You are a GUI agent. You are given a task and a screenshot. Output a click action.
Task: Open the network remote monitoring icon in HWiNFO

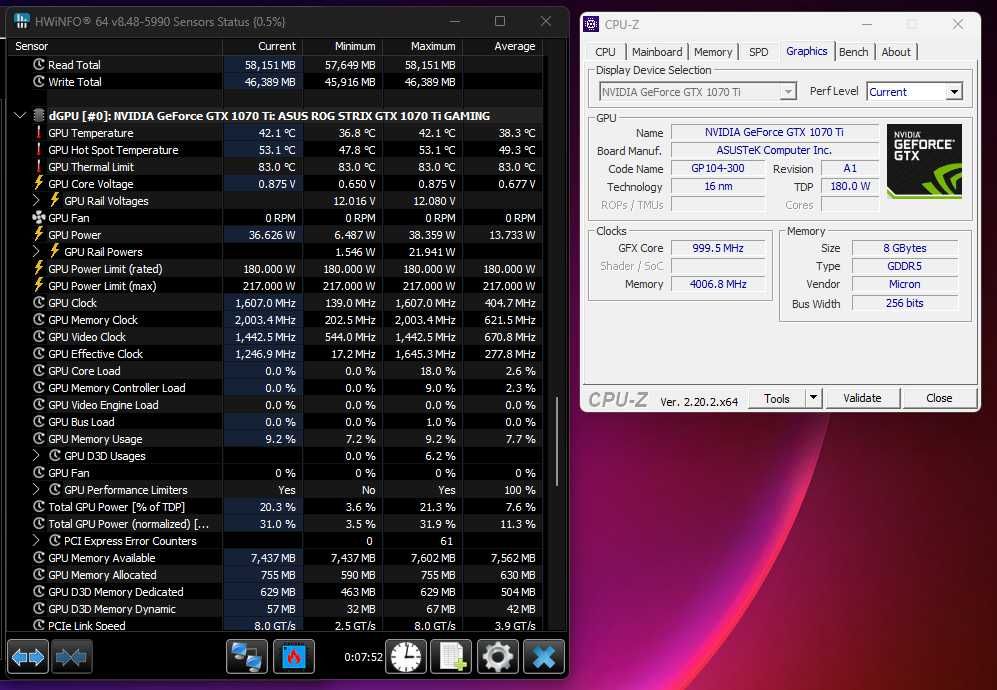tap(247, 657)
